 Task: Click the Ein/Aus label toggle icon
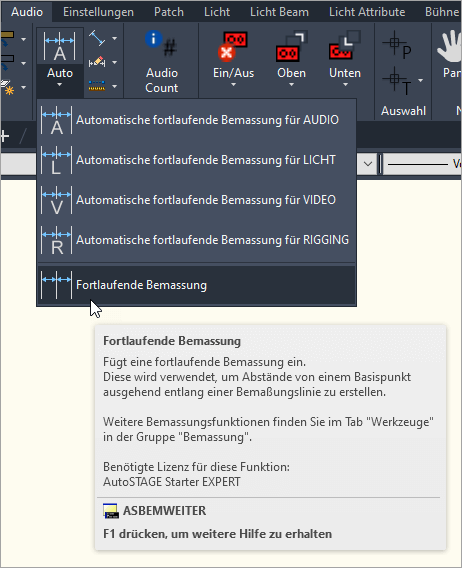233,46
